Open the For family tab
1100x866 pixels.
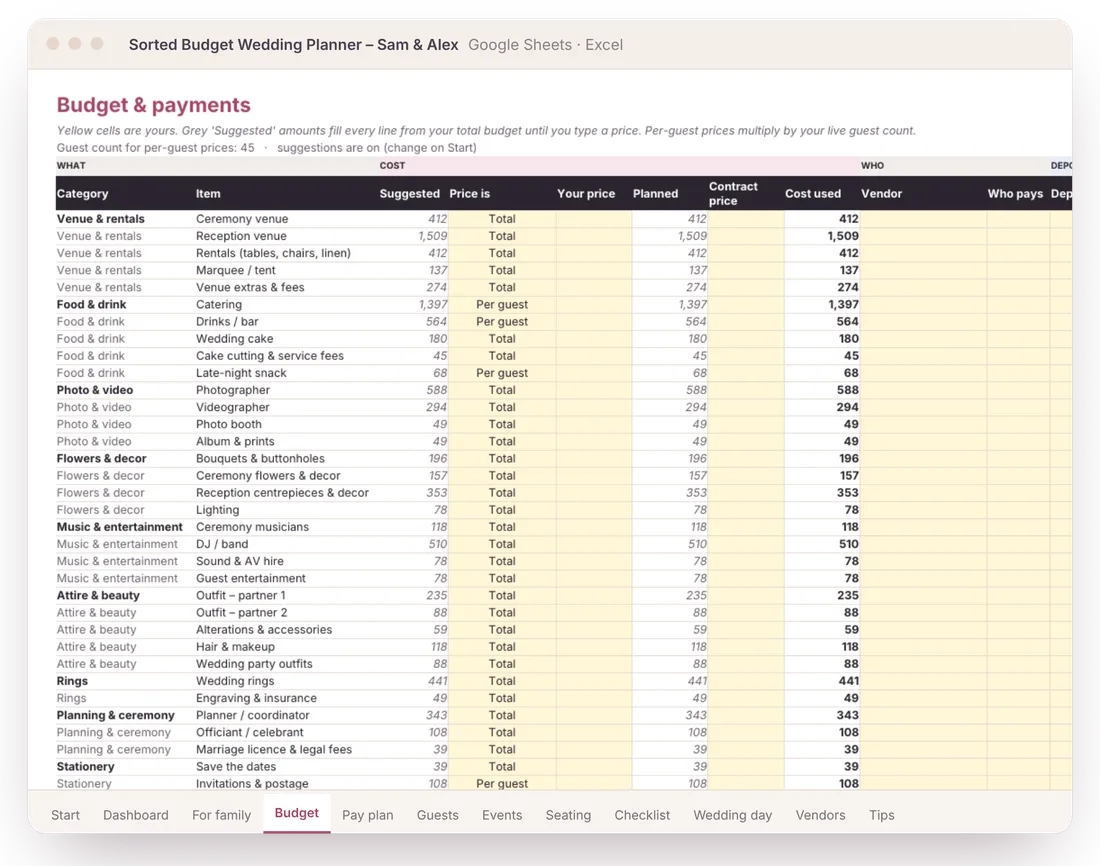coord(221,815)
